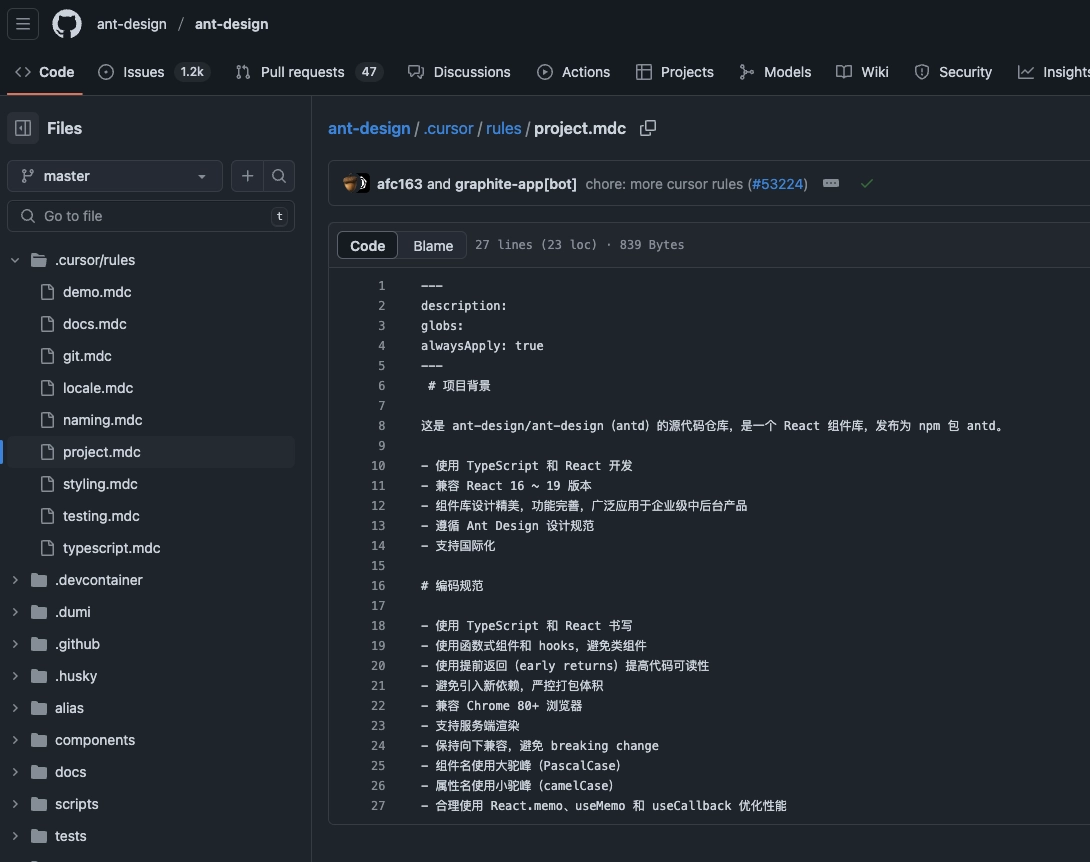
Task: Switch to Blame view
Action: pos(433,245)
